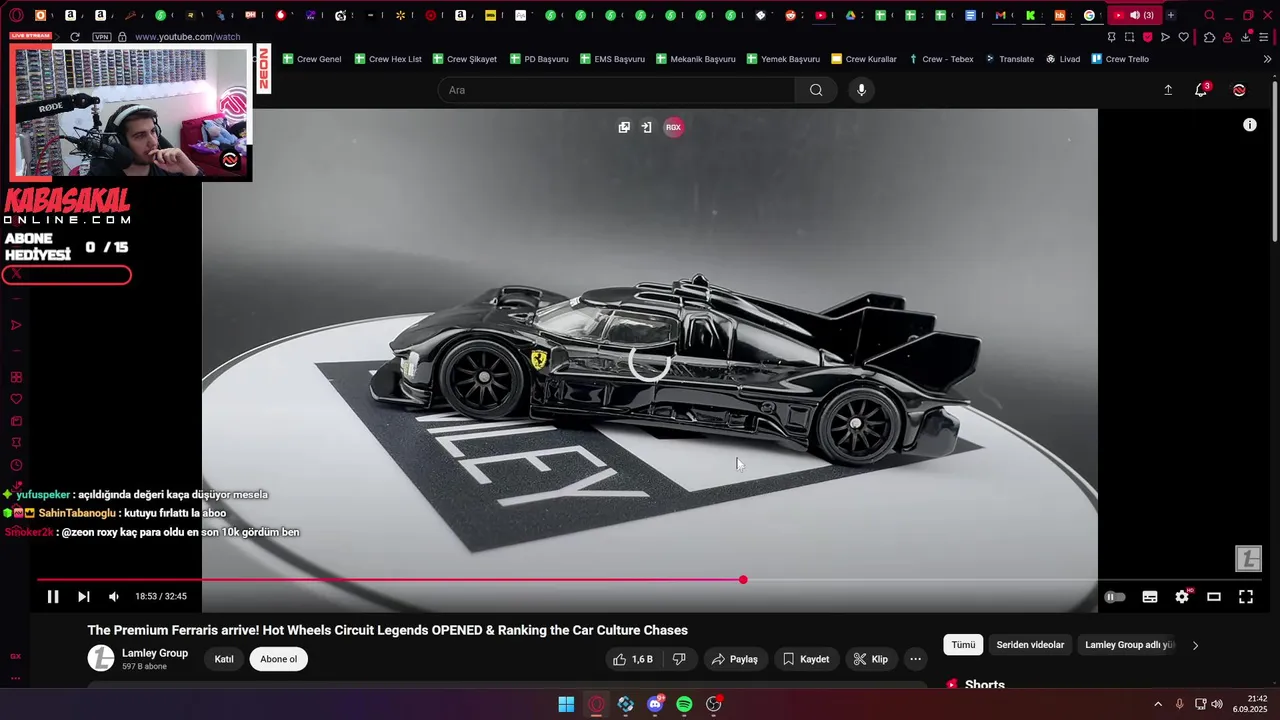Open the YouTube account avatar menu
Screen dimensions: 1280x720
click(1239, 90)
